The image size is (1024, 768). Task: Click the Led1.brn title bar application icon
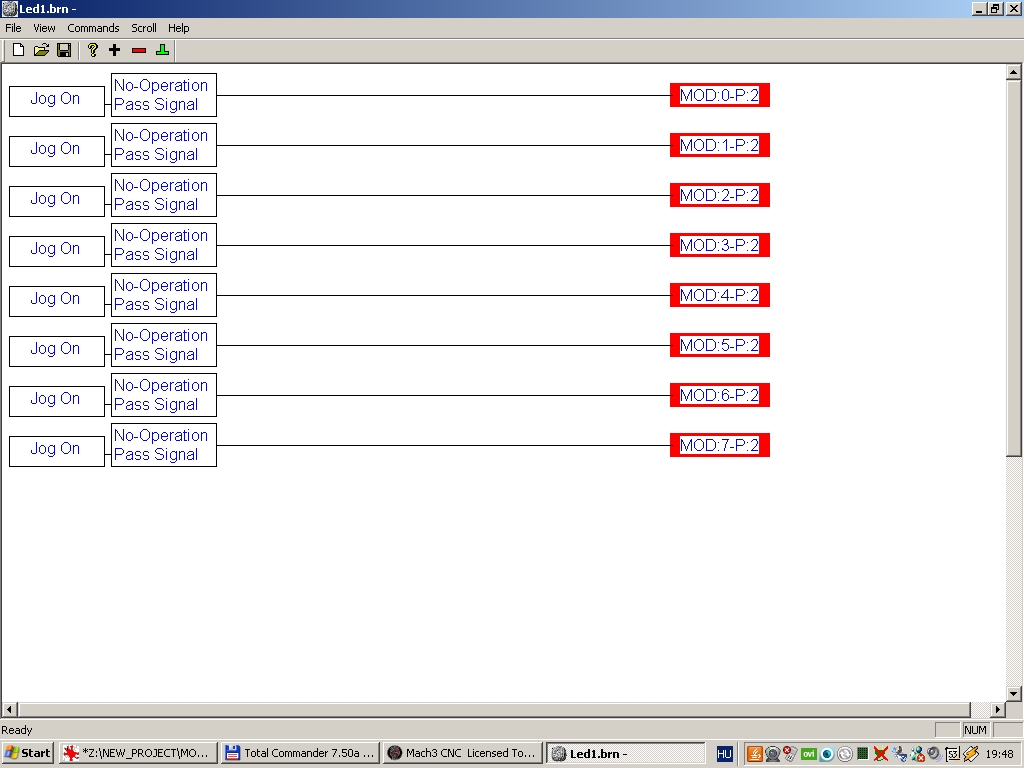pyautogui.click(x=9, y=8)
